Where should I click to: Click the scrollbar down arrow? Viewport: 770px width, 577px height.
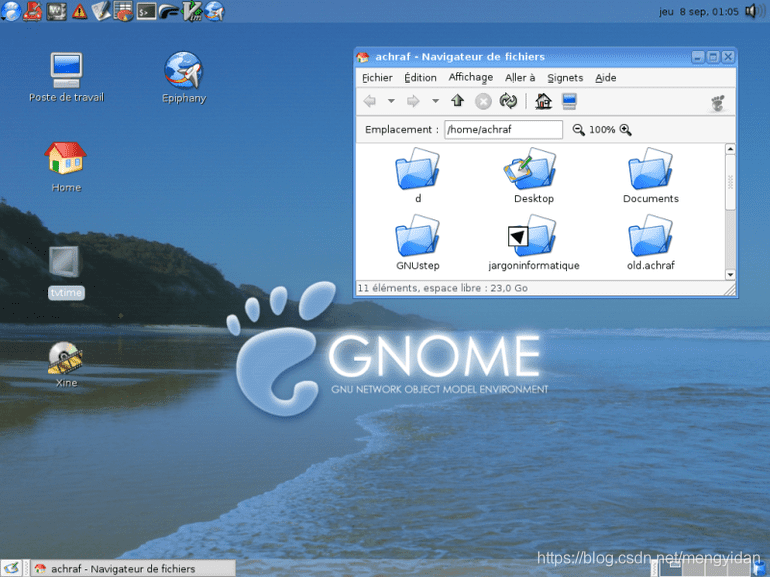(x=730, y=275)
